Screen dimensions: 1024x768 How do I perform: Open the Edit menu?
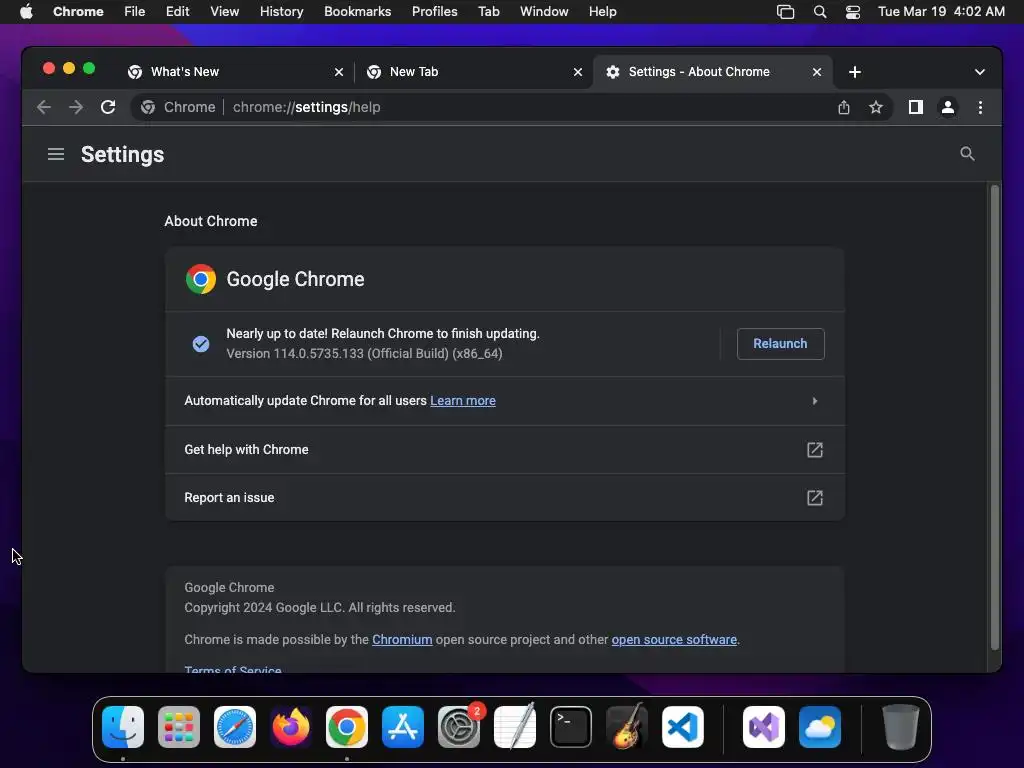177,12
